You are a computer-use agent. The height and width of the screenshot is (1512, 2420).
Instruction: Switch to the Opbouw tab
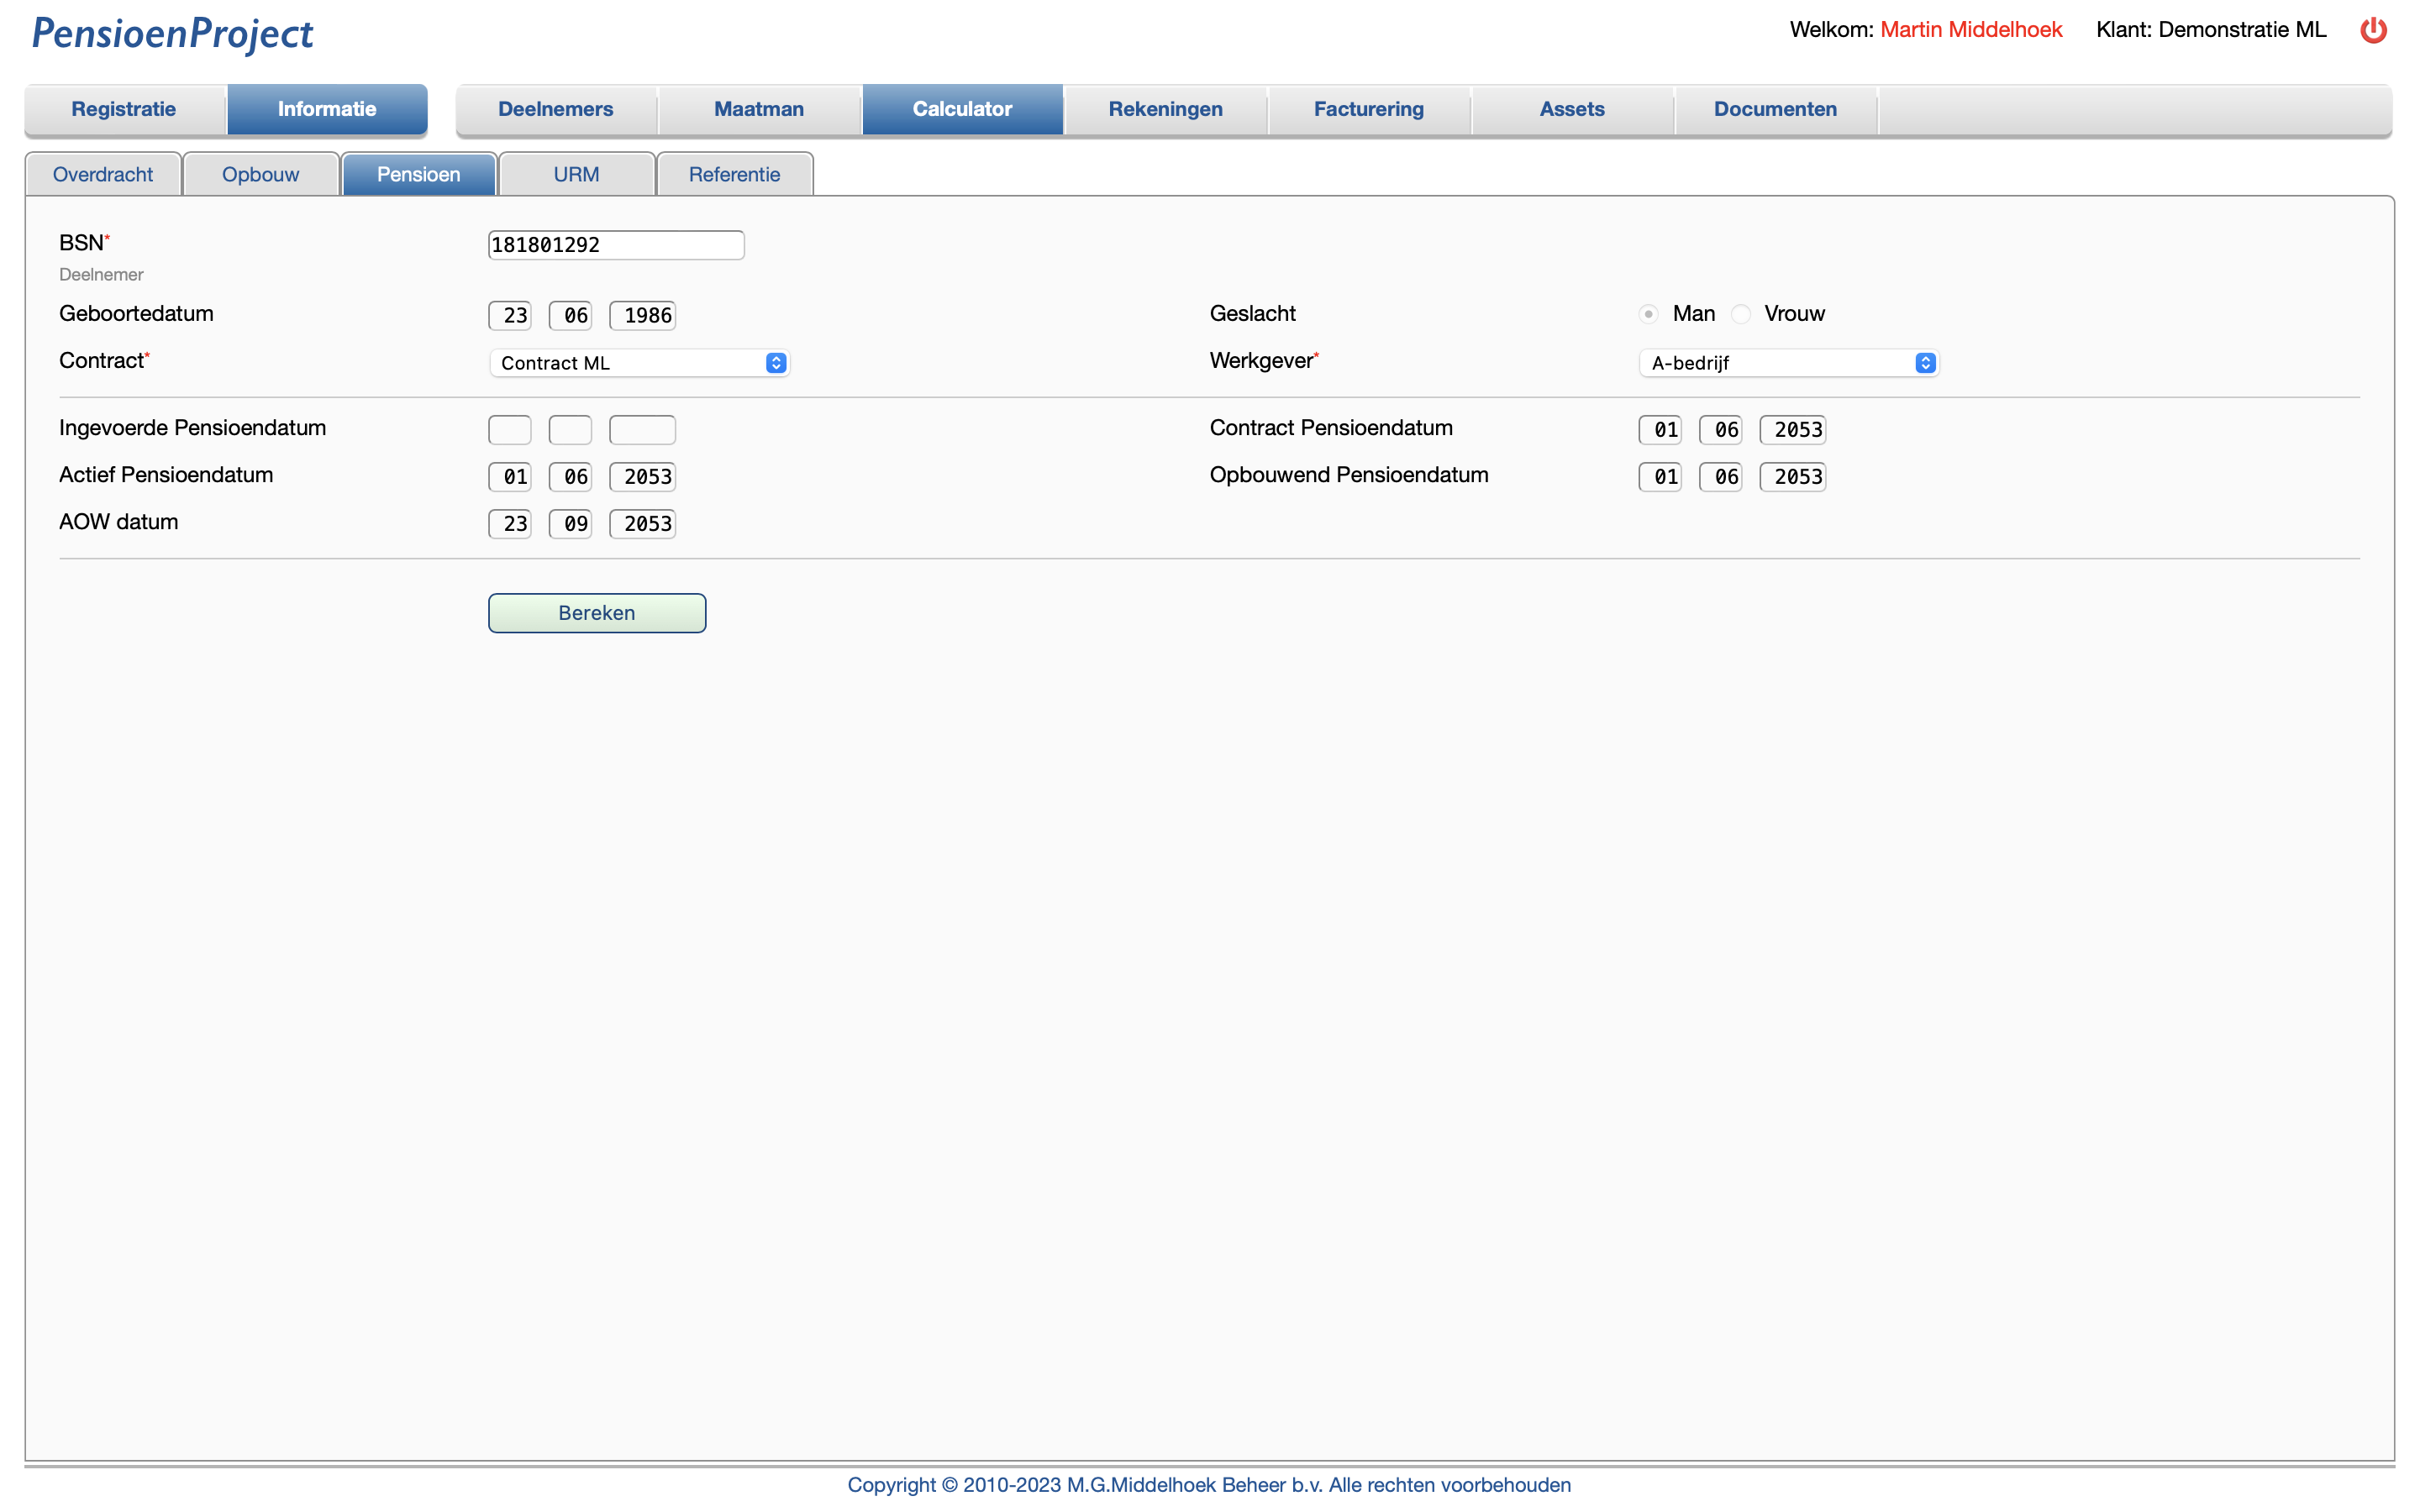click(x=260, y=173)
